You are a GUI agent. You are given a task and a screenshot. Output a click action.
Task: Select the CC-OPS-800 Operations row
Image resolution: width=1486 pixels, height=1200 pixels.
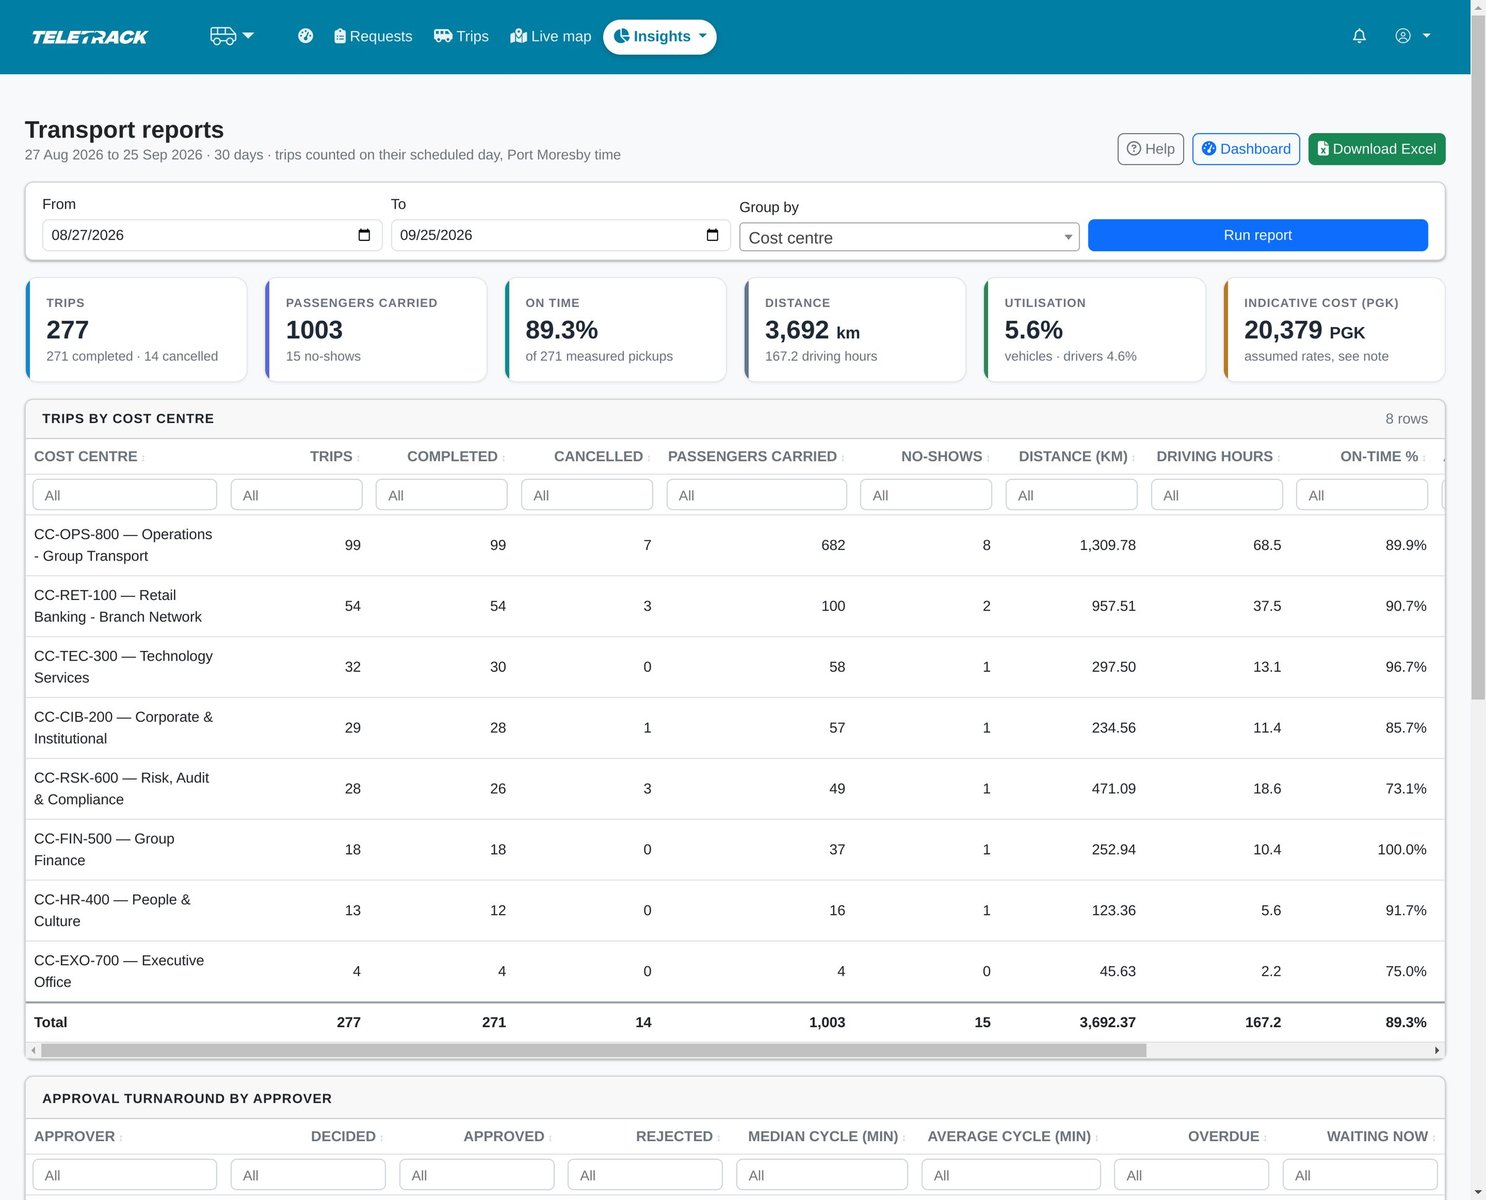pyautogui.click(x=735, y=545)
